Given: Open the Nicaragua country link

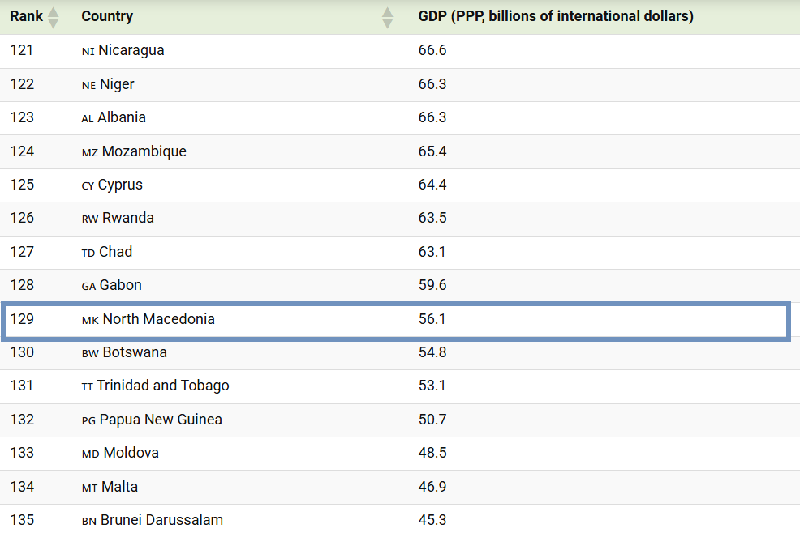Looking at the screenshot, I should [131, 50].
